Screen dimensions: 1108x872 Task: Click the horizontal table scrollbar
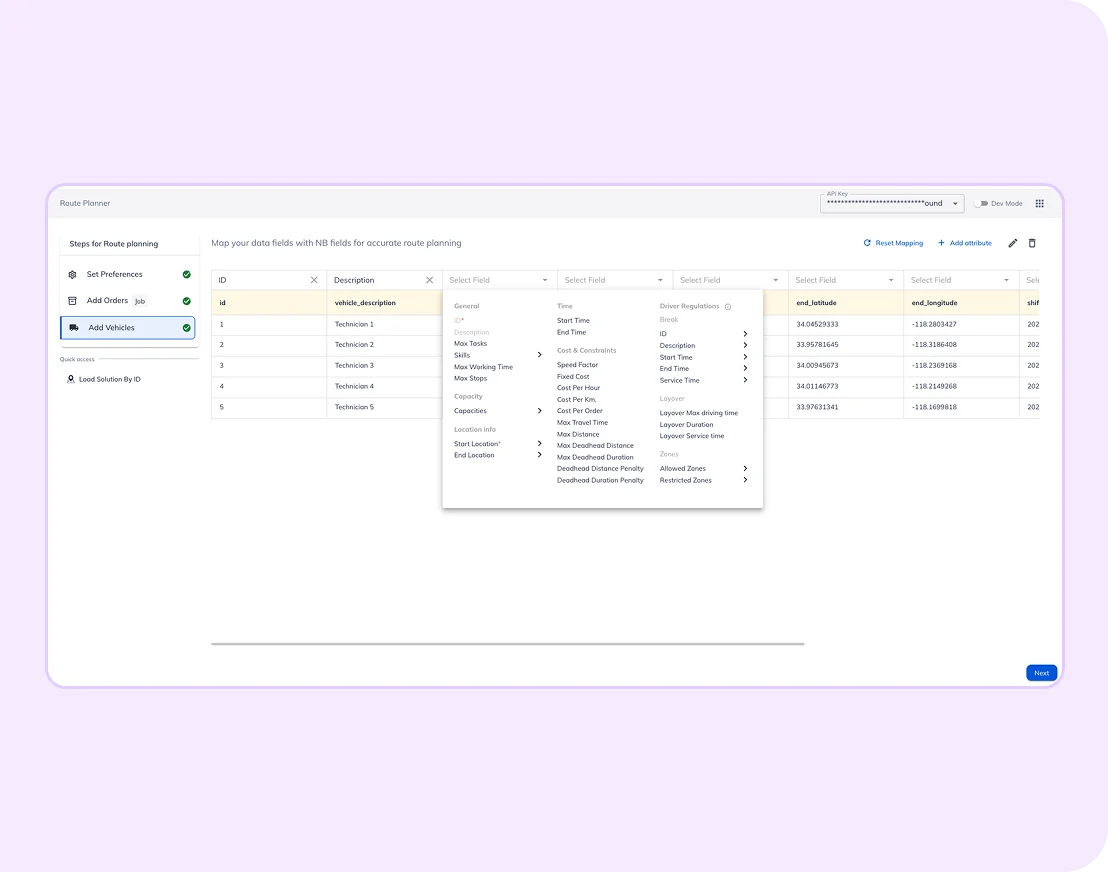tap(507, 644)
